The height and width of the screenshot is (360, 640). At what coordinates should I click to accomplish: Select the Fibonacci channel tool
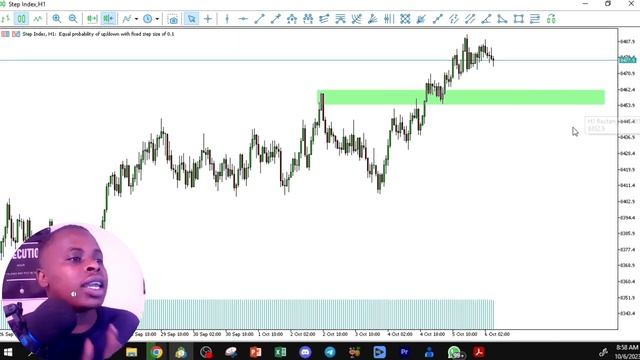click(x=324, y=19)
